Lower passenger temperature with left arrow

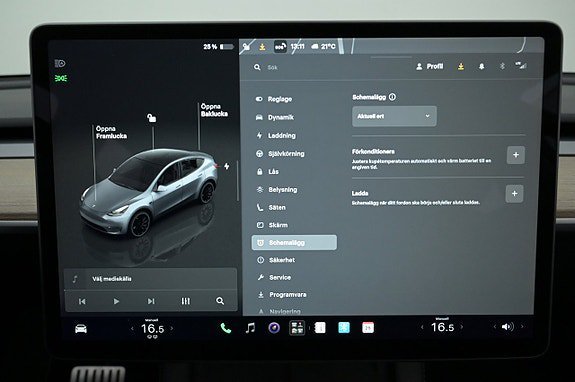coord(422,327)
